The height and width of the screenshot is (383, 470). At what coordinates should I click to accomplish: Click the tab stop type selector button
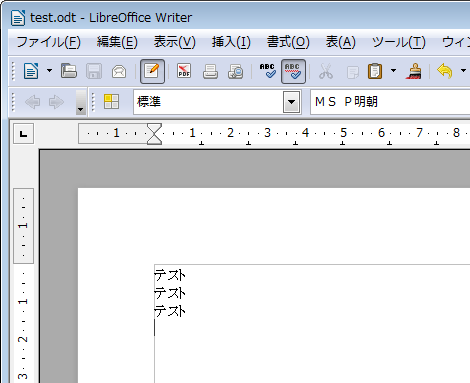23,134
